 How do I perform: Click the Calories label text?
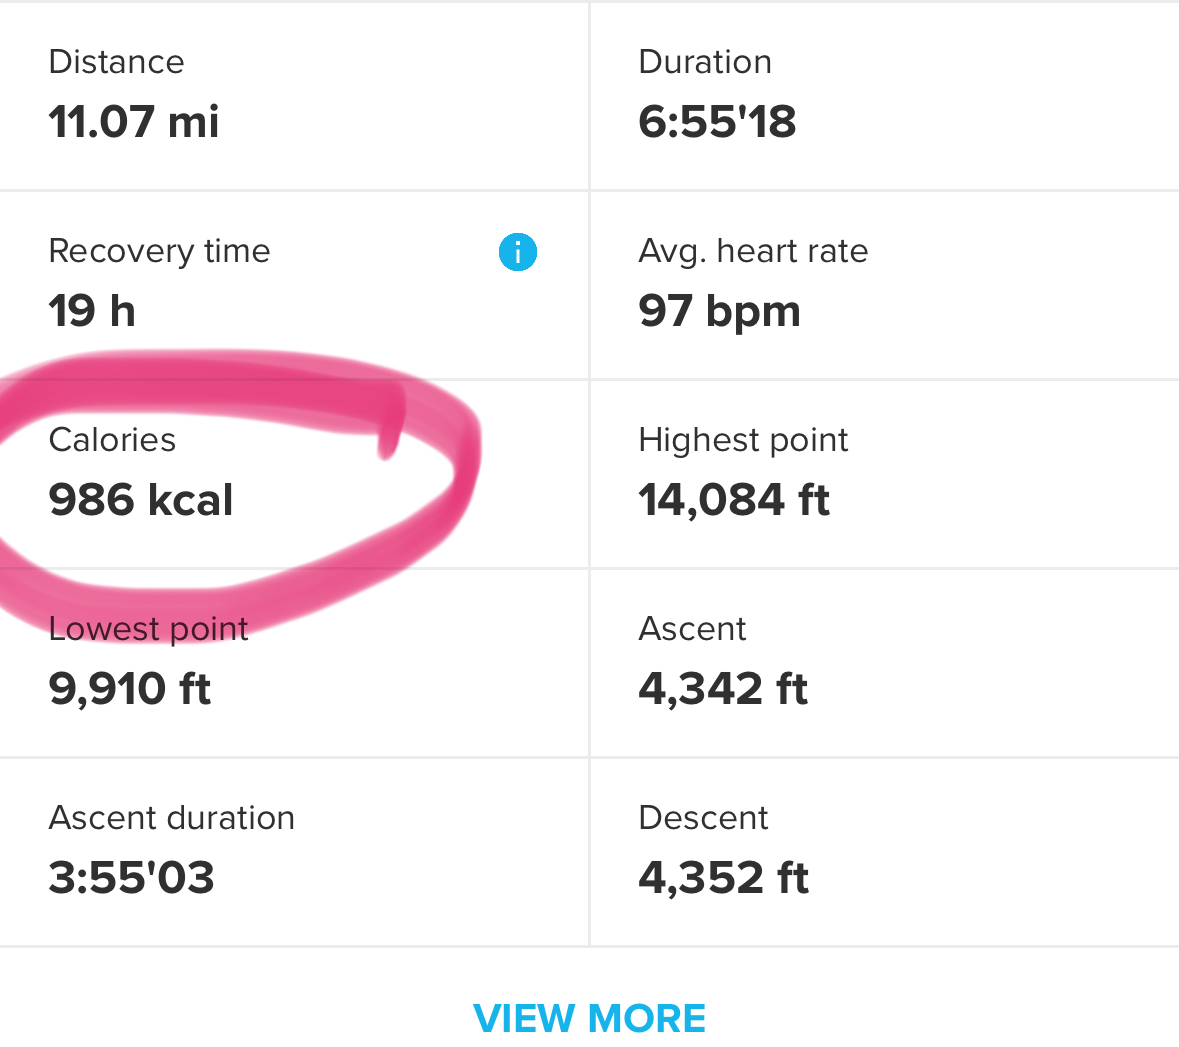tap(112, 439)
